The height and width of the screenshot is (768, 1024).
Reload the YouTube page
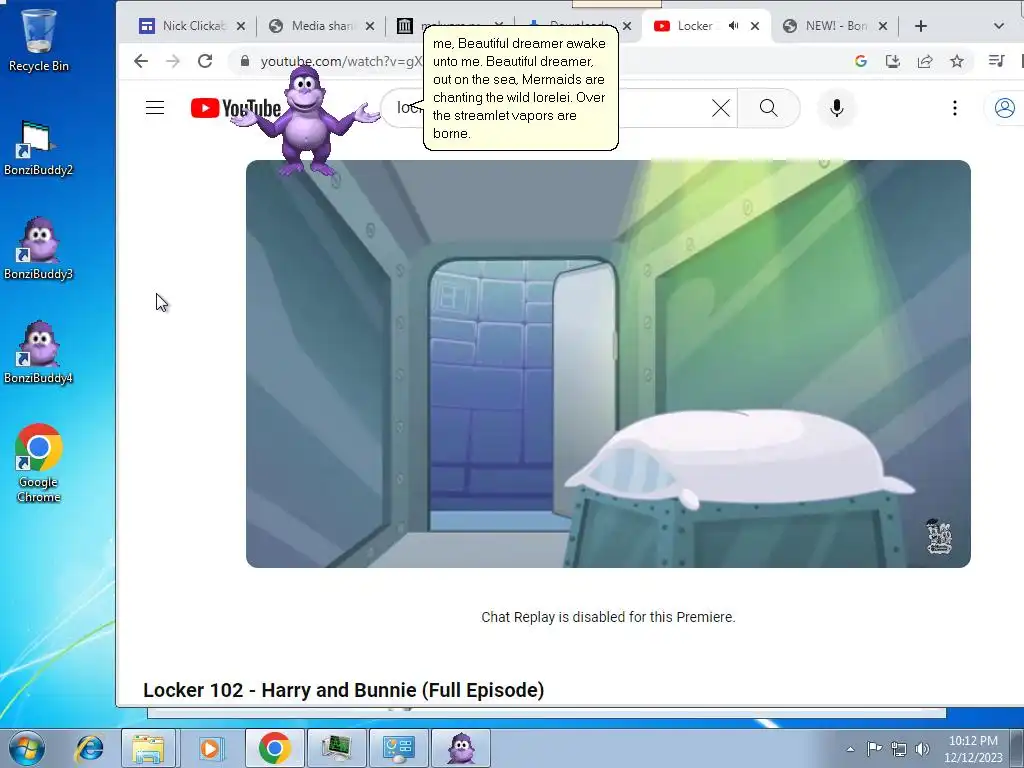(205, 61)
